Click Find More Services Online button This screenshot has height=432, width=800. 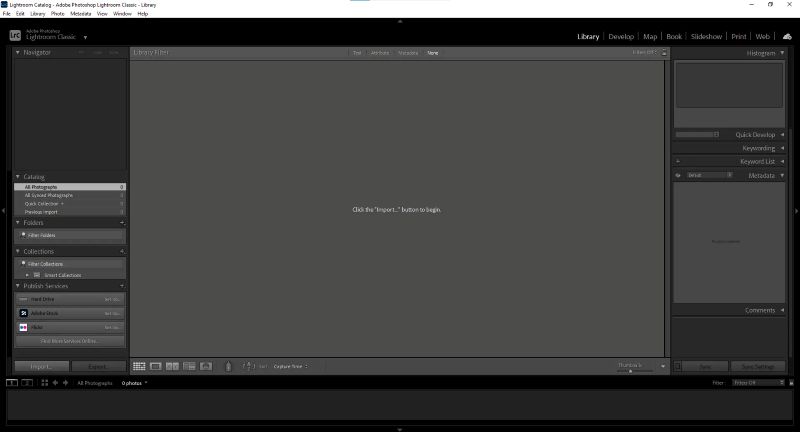70,341
